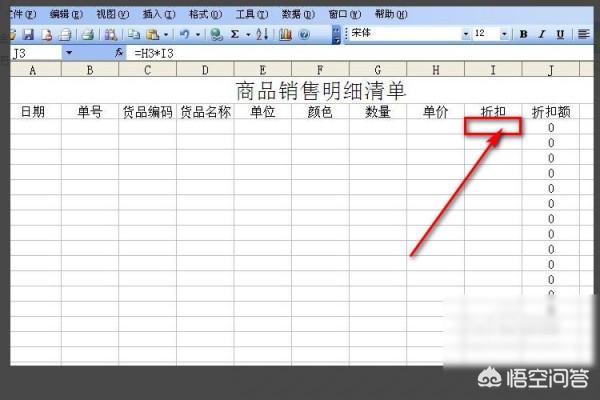This screenshot has height=400, width=600.
Task: Select the first 0 cell under 折扣额
Action: click(x=551, y=127)
